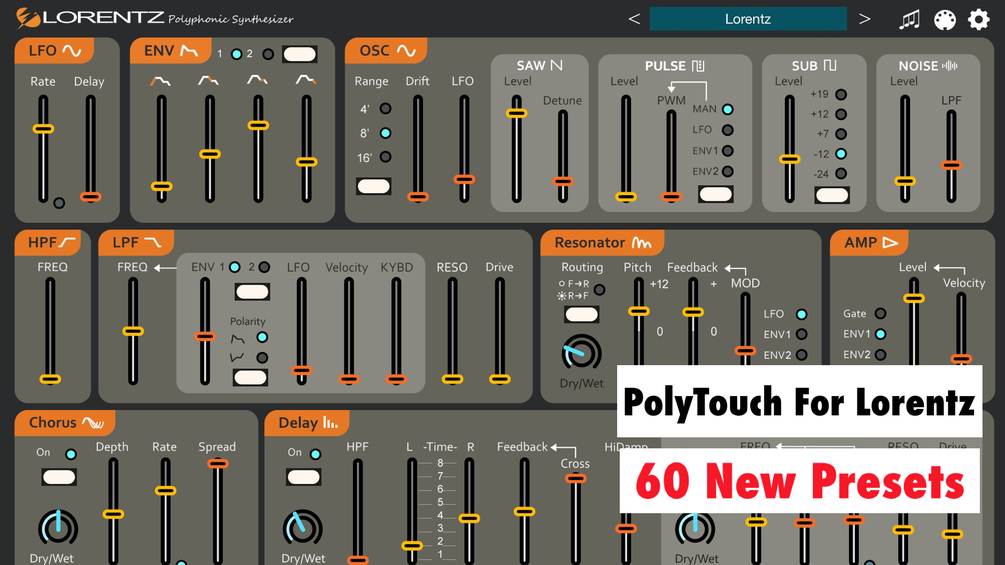Click the NOISE waveform icon
This screenshot has width=1005, height=565.
(x=949, y=65)
